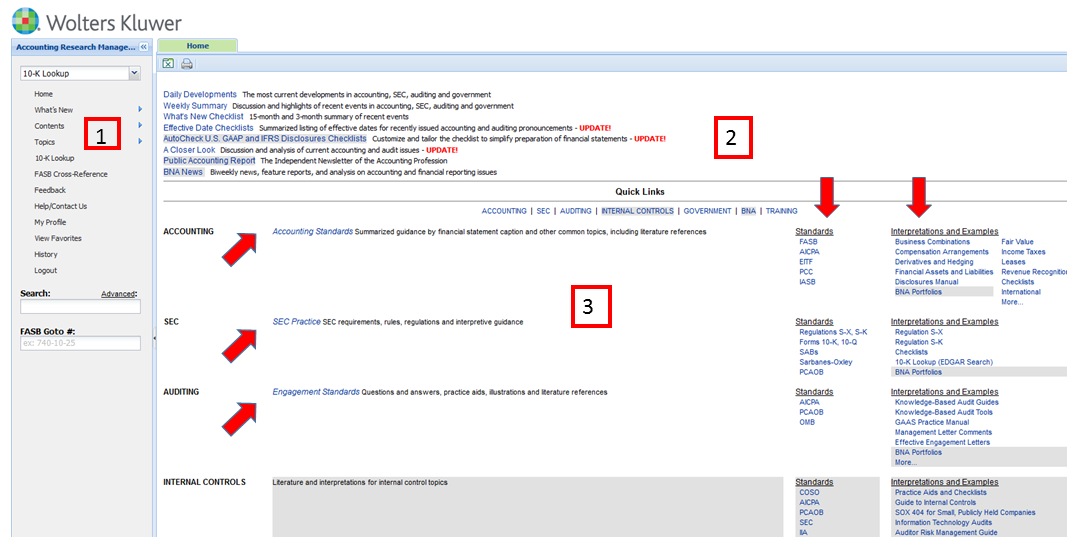Screen dimensions: 1074x548
Task: Jump to INTERNAL CONTROLS quick link
Action: pyautogui.click(x=638, y=211)
